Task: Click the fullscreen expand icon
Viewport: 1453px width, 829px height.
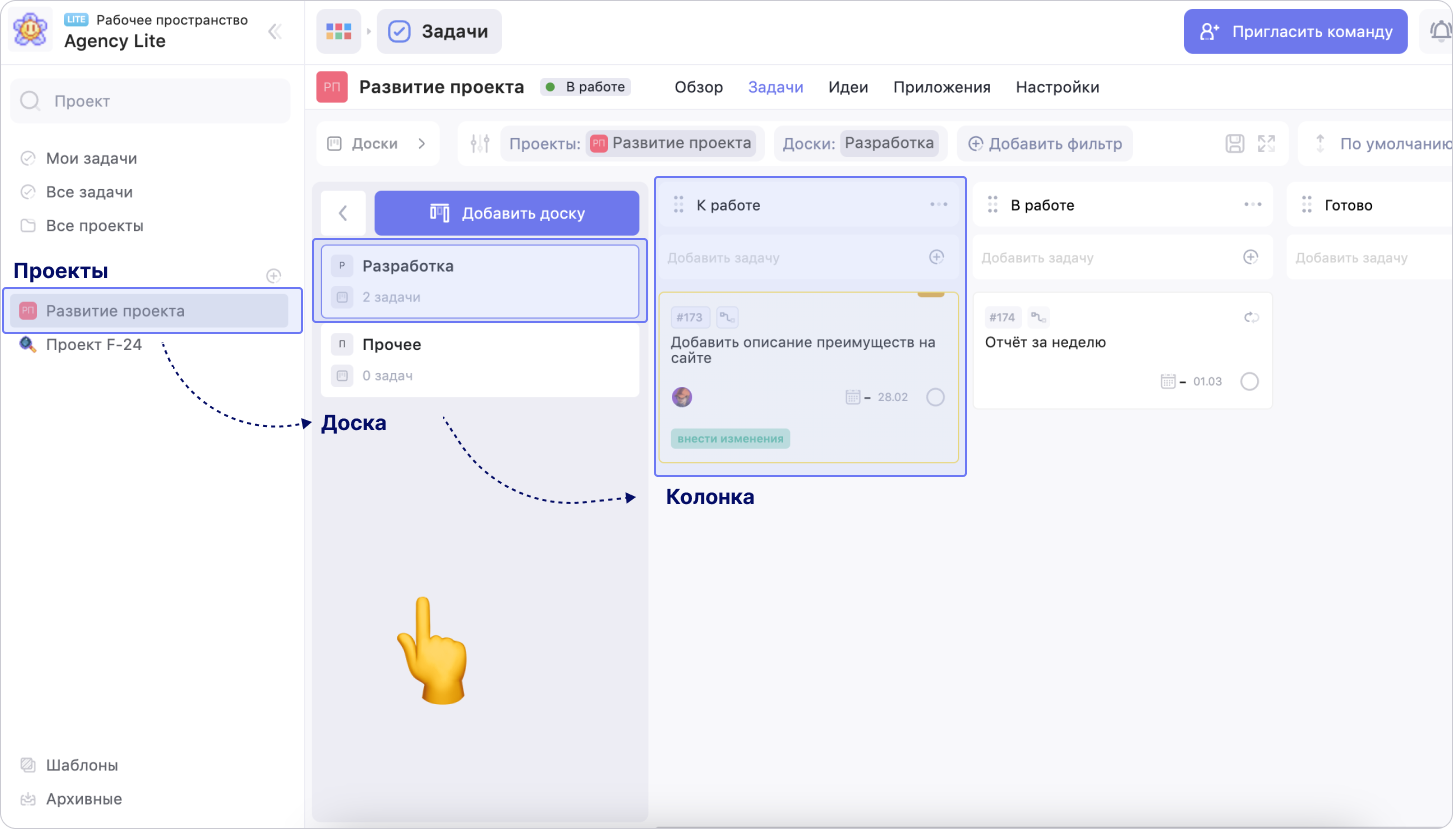Action: point(1267,144)
